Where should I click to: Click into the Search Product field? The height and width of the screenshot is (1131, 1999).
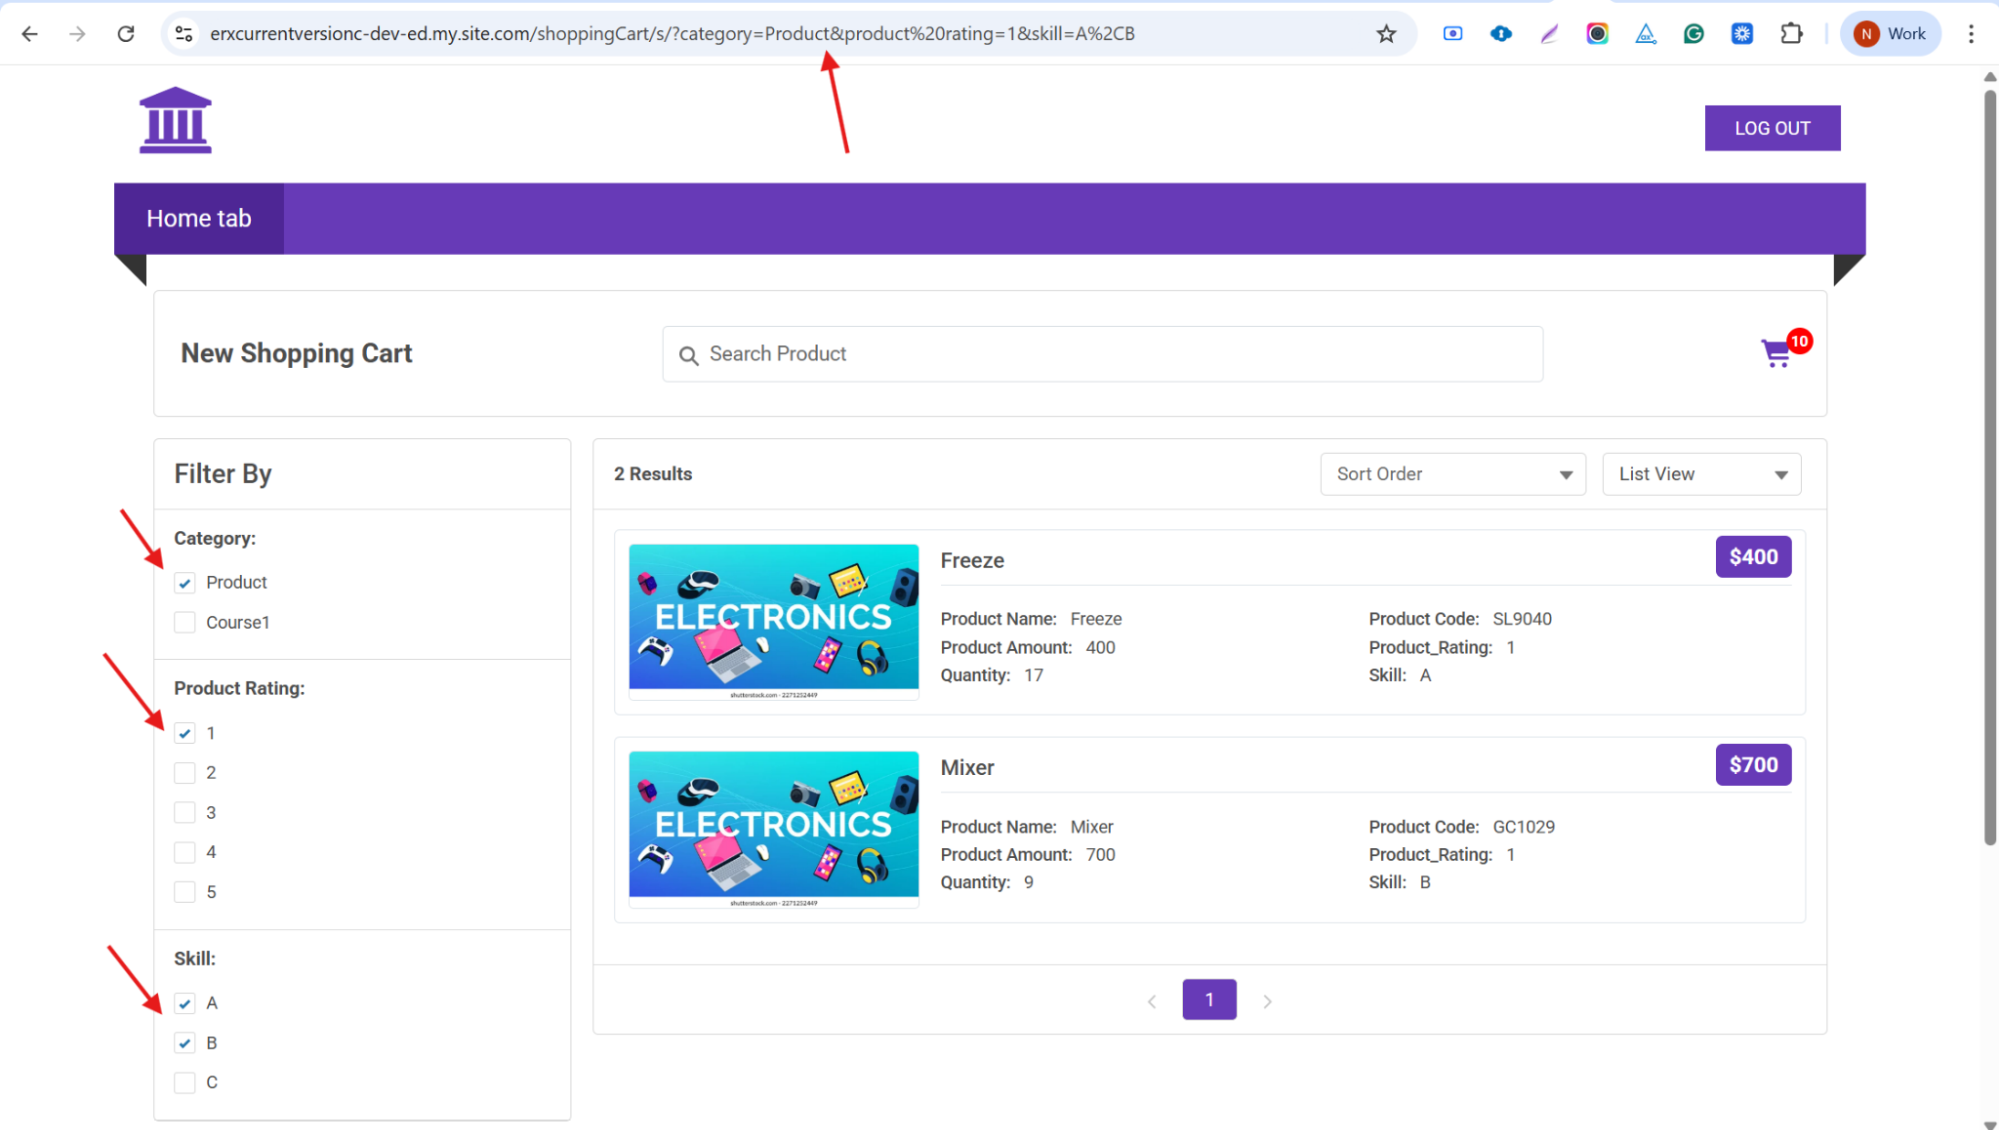tap(1102, 354)
